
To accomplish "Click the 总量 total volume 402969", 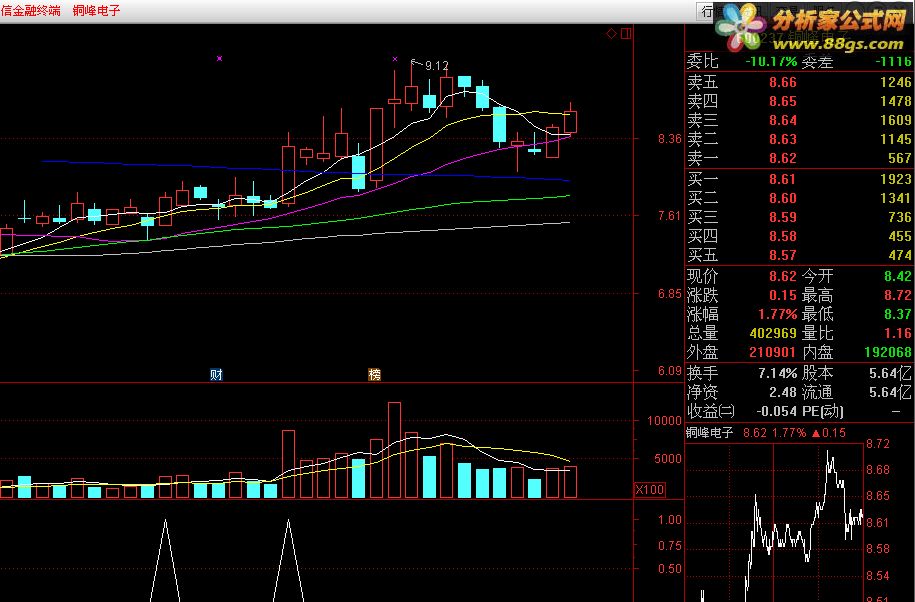I will (x=773, y=334).
